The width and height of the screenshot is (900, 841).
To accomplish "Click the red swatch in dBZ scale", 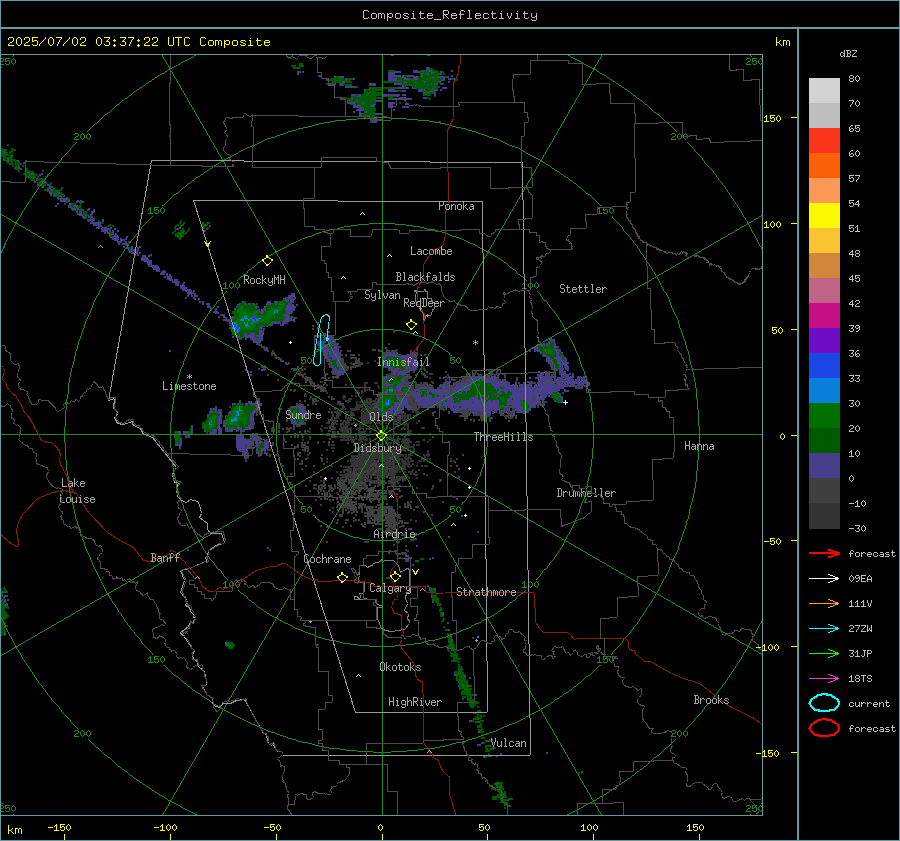I will [824, 141].
